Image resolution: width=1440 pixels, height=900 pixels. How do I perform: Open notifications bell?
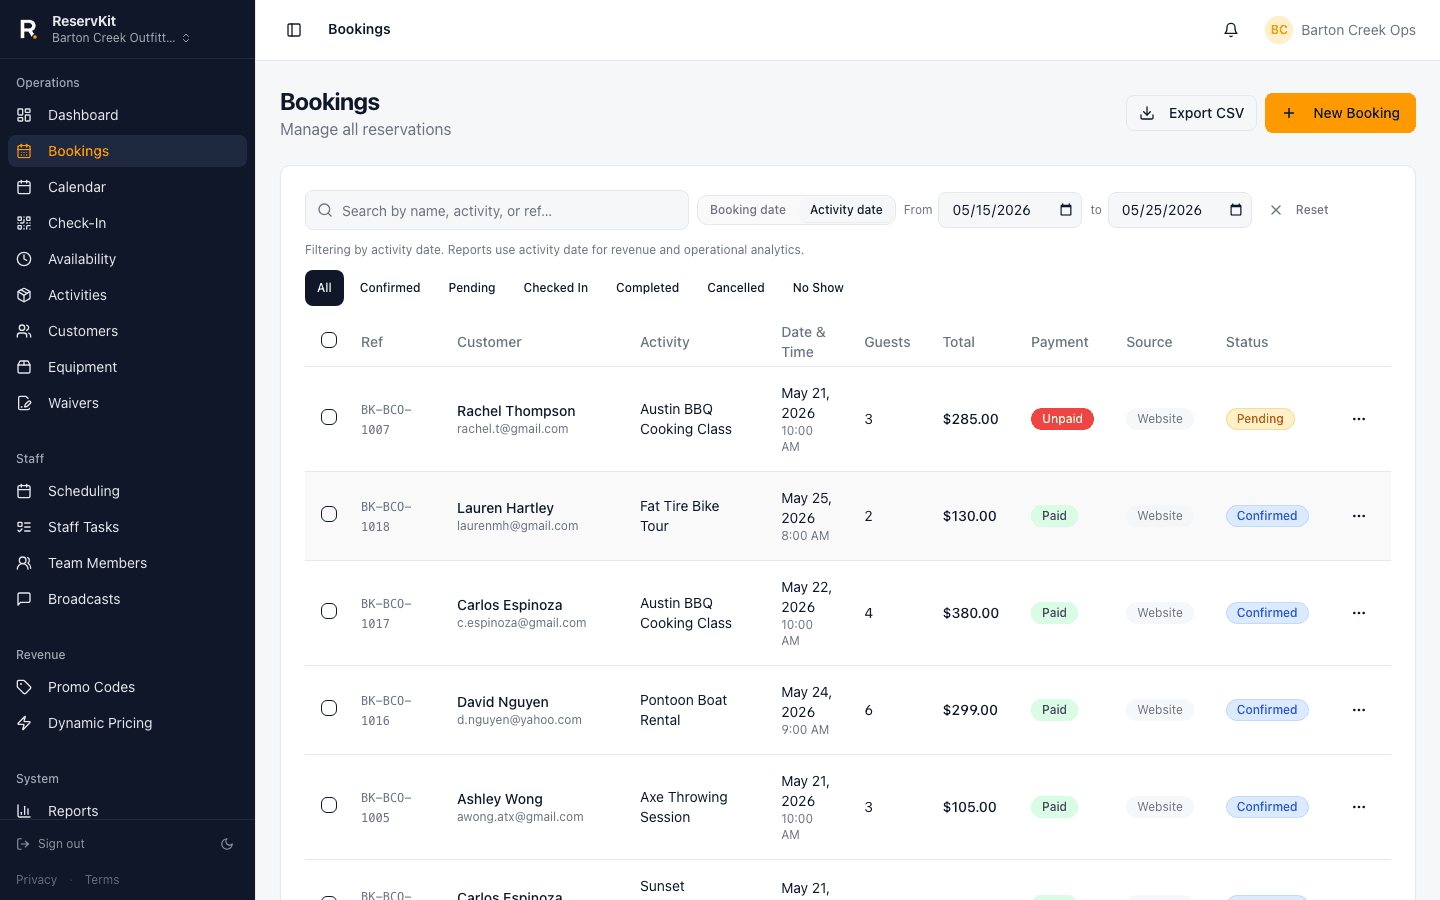pyautogui.click(x=1231, y=30)
